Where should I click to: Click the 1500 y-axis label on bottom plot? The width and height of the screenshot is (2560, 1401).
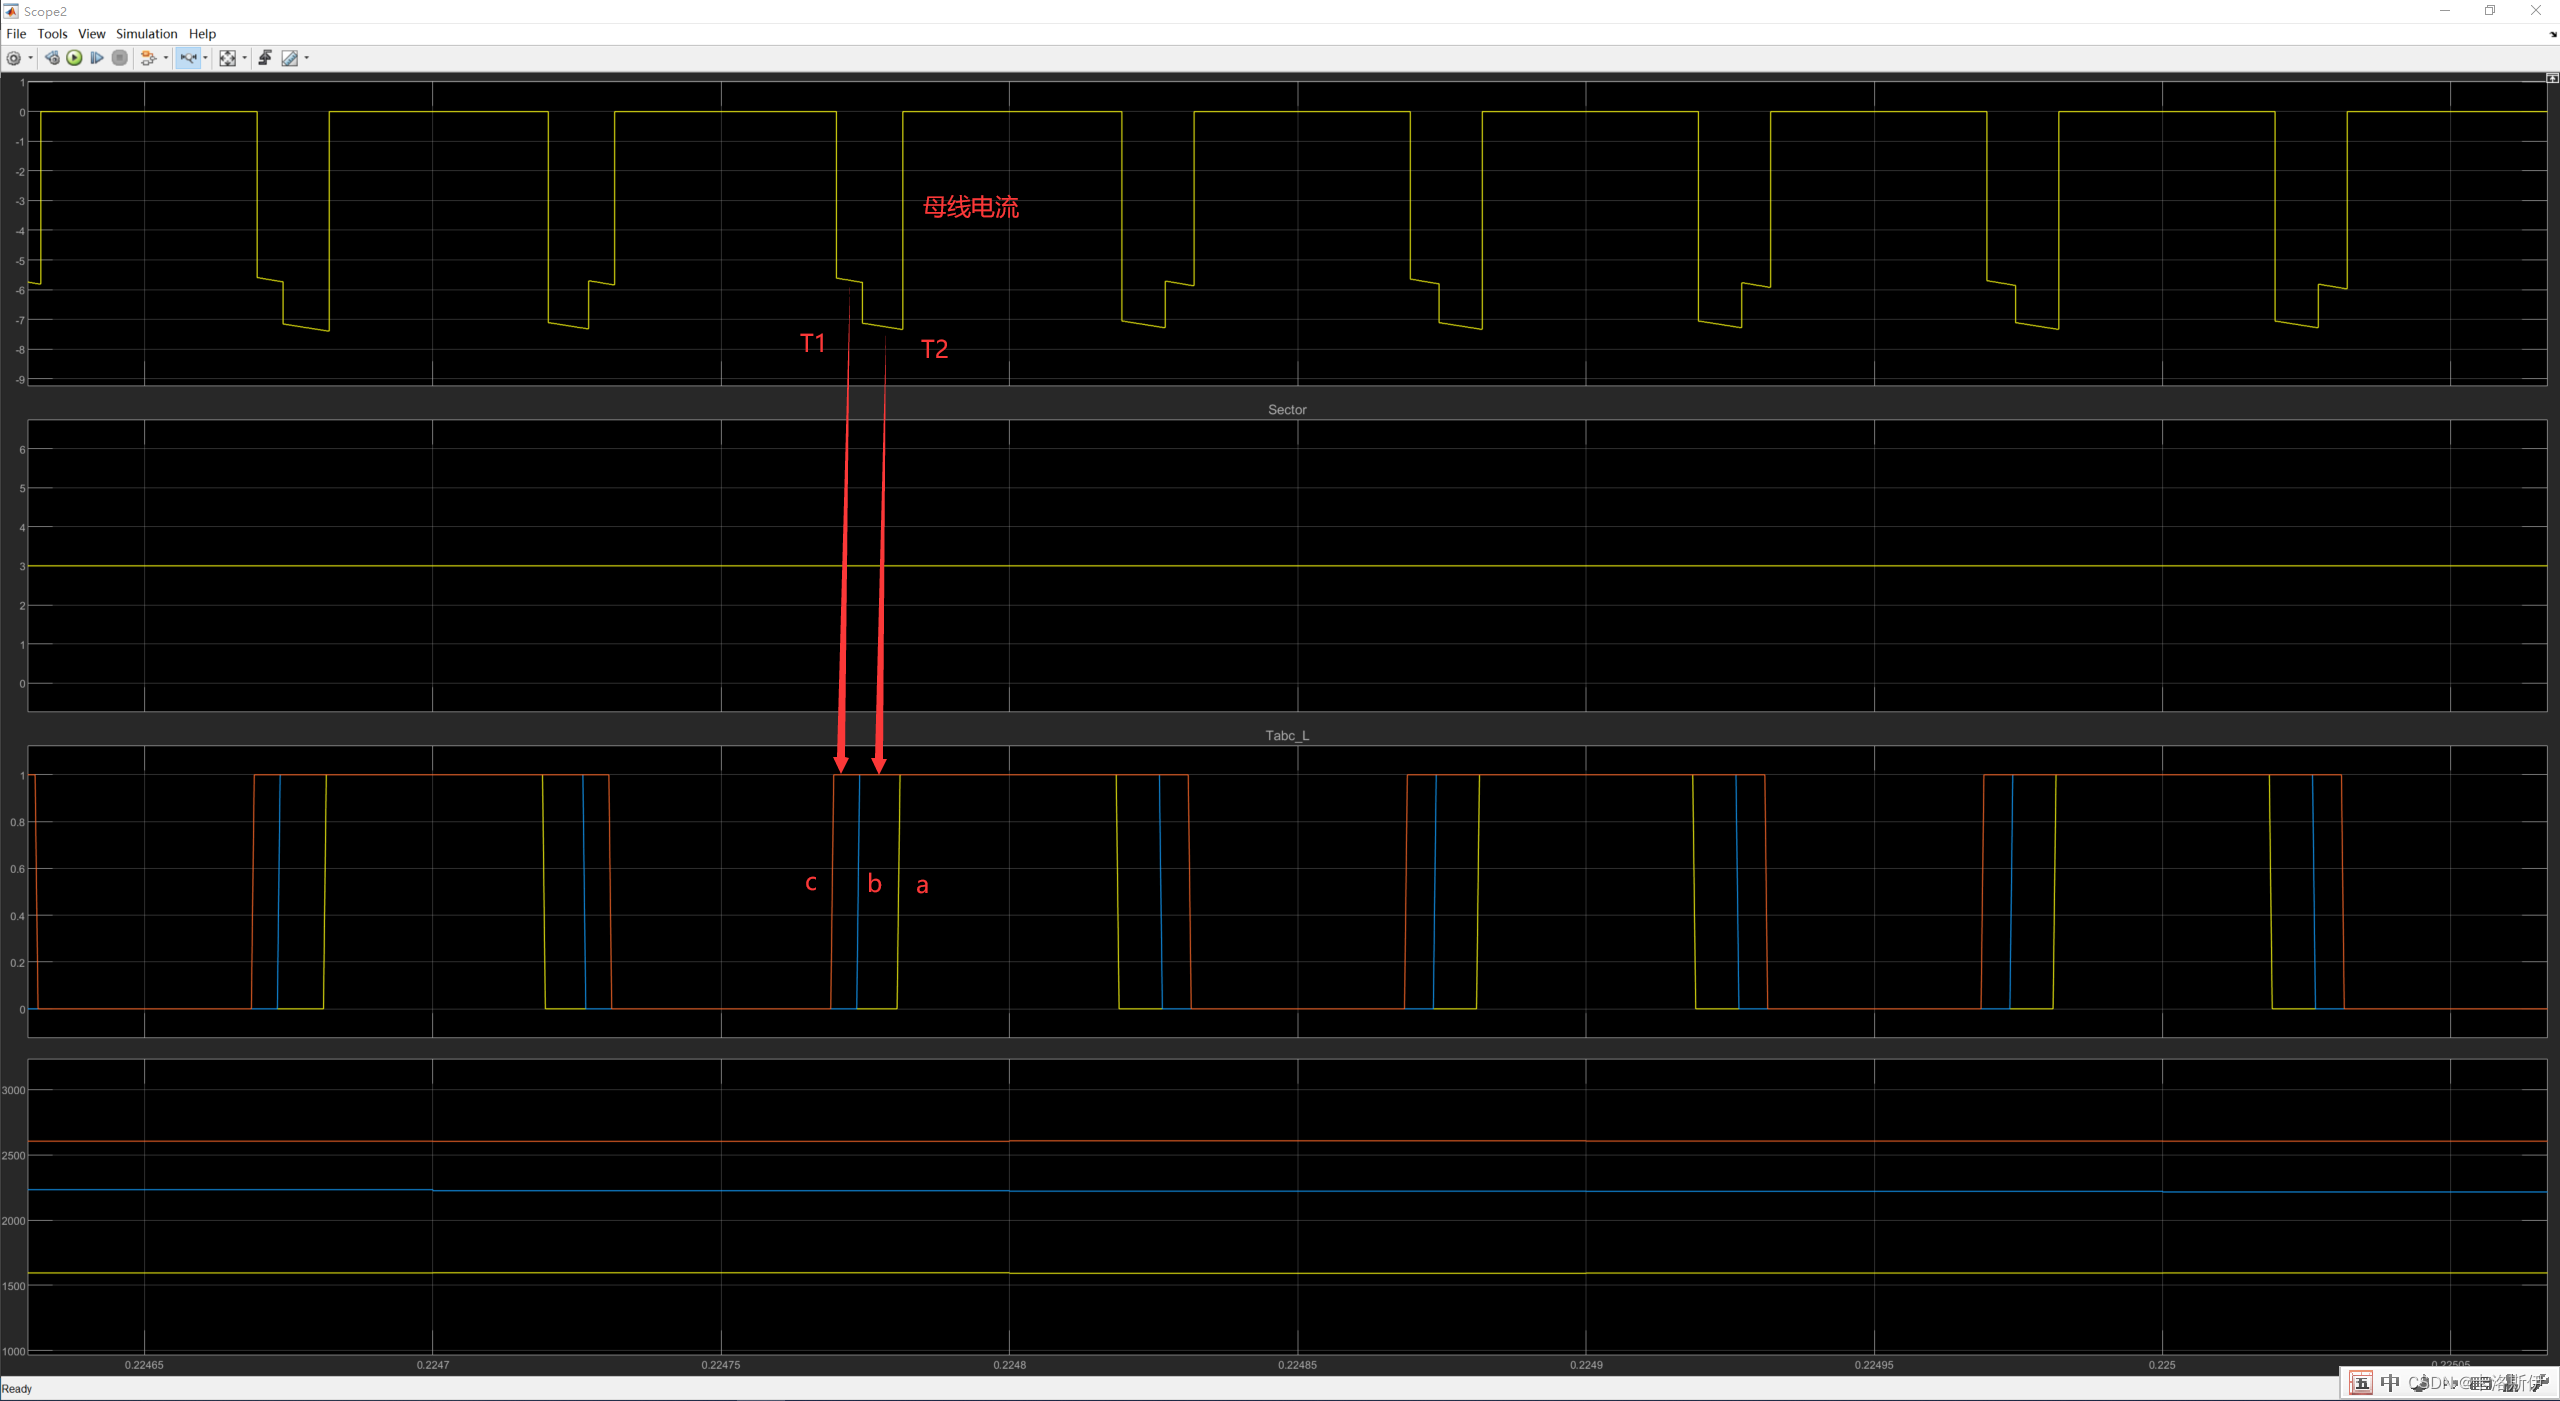pos(14,1287)
